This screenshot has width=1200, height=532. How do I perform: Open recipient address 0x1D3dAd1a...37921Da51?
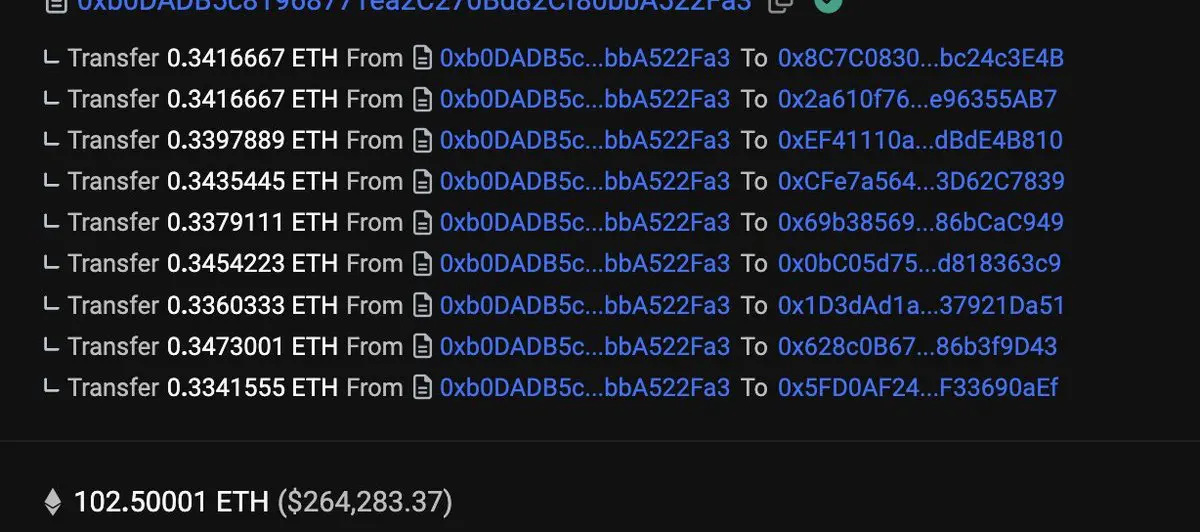921,304
